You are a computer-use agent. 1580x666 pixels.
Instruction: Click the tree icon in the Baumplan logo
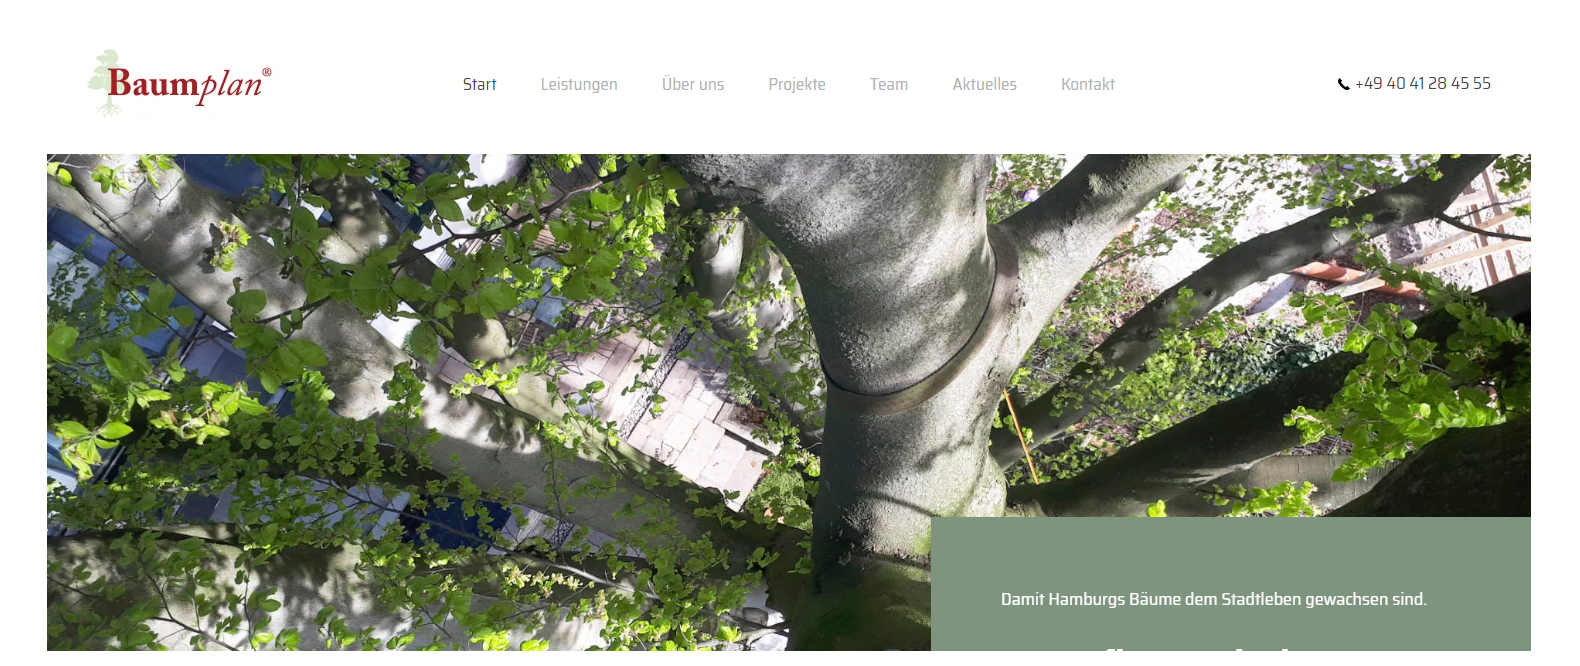click(105, 80)
